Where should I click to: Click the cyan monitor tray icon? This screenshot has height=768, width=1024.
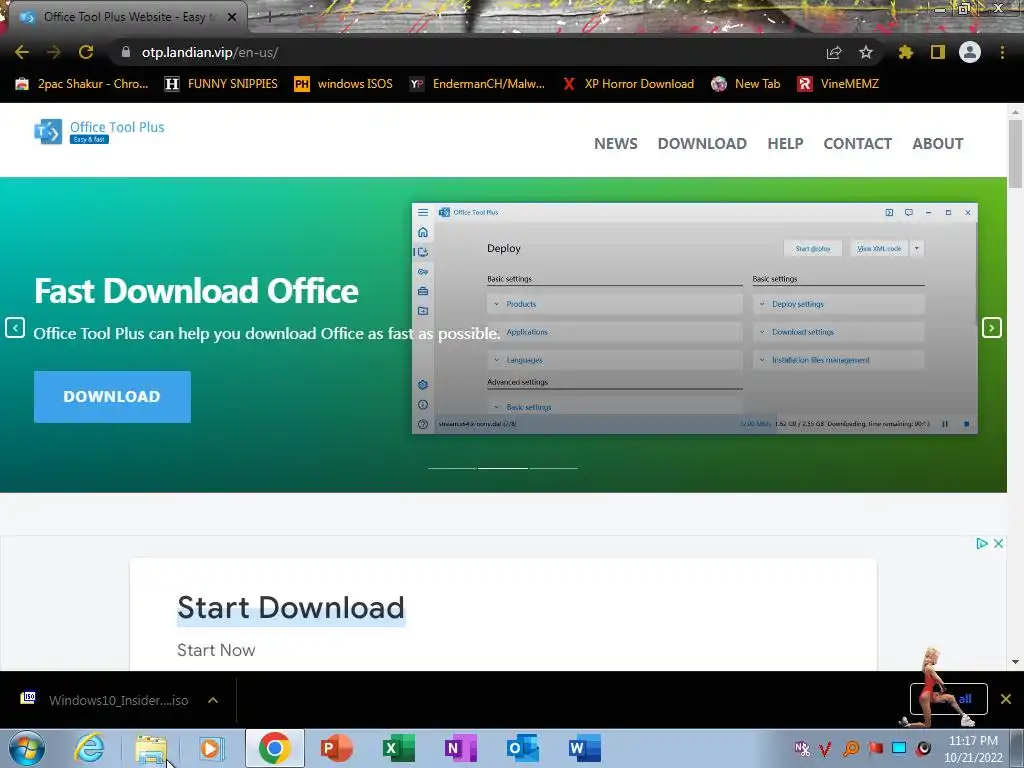[x=899, y=748]
